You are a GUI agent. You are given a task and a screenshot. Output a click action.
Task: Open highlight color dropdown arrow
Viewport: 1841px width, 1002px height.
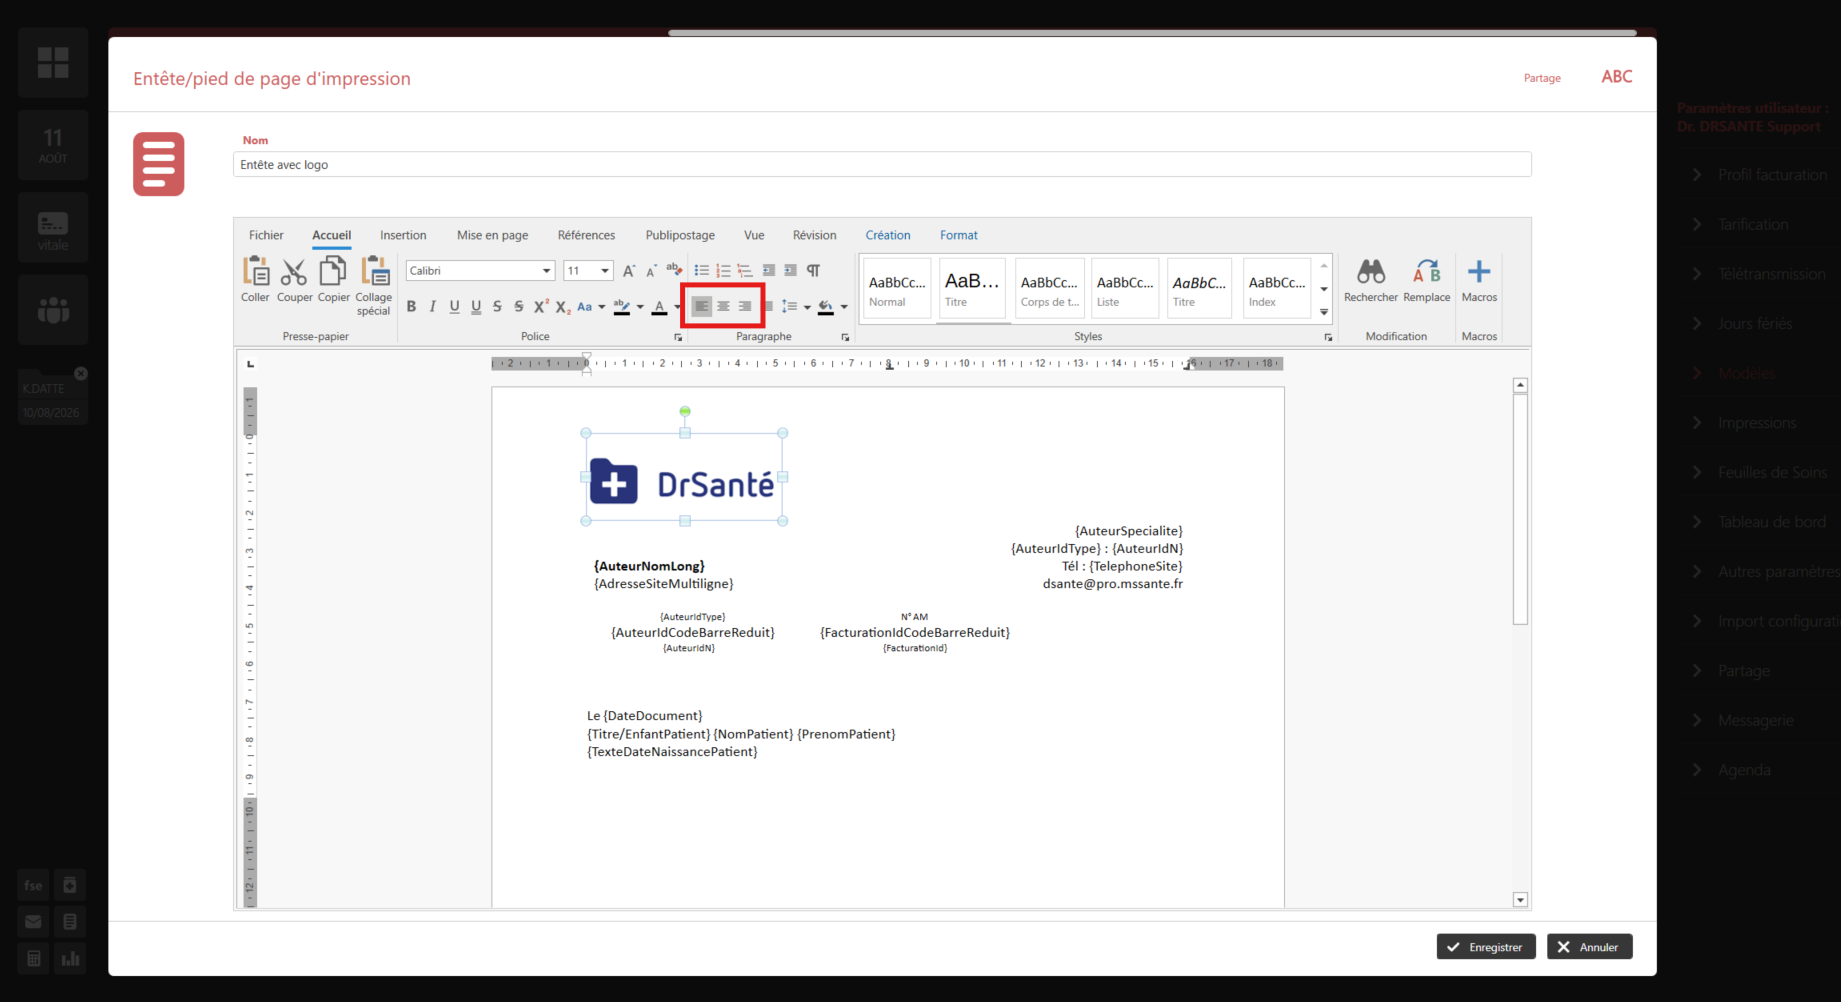pyautogui.click(x=640, y=307)
